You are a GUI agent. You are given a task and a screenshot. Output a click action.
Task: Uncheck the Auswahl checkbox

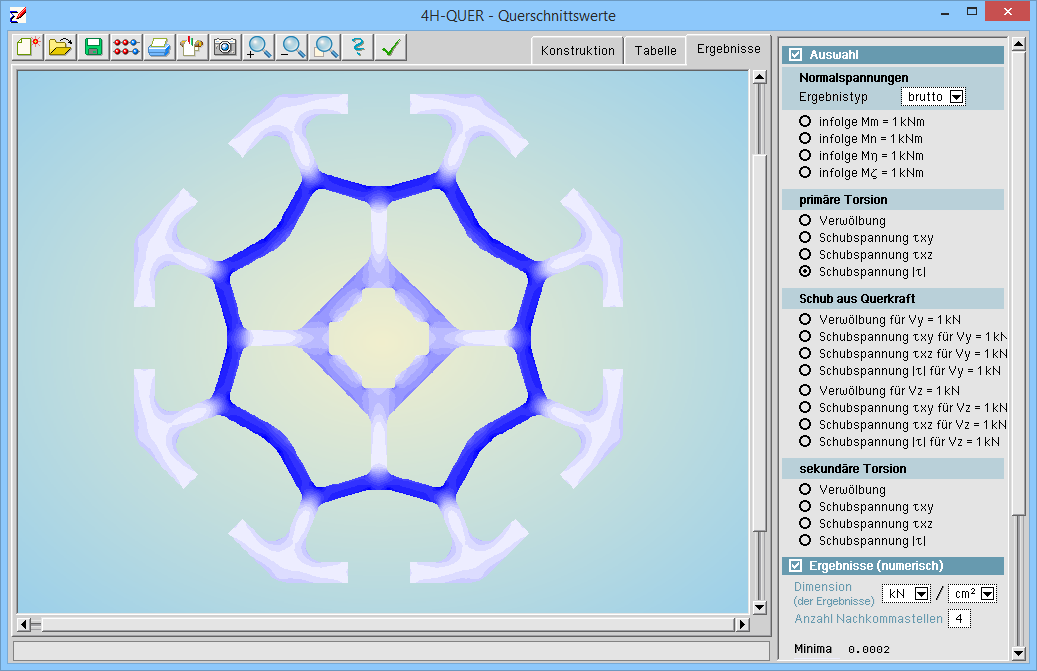point(796,55)
